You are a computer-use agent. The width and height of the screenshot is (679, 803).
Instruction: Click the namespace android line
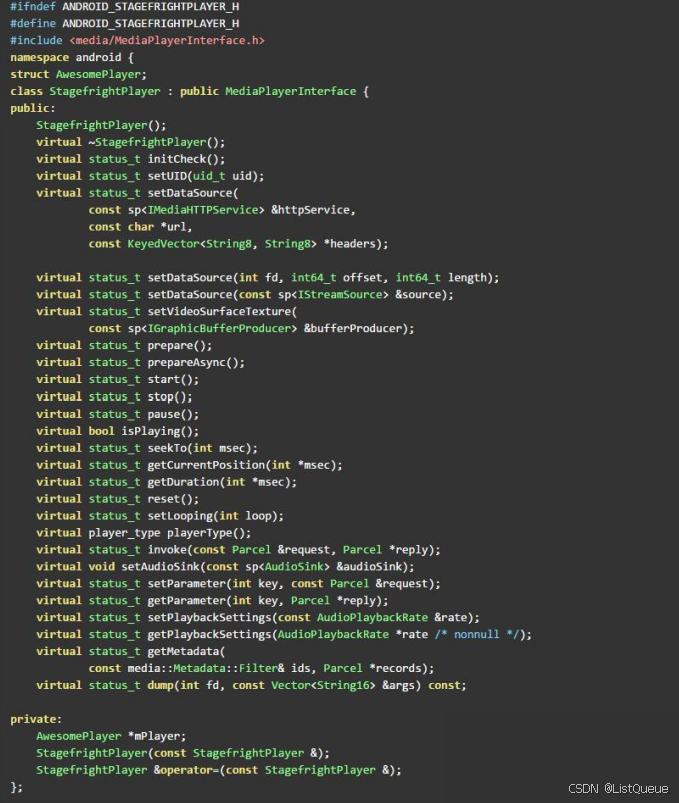[x=72, y=57]
